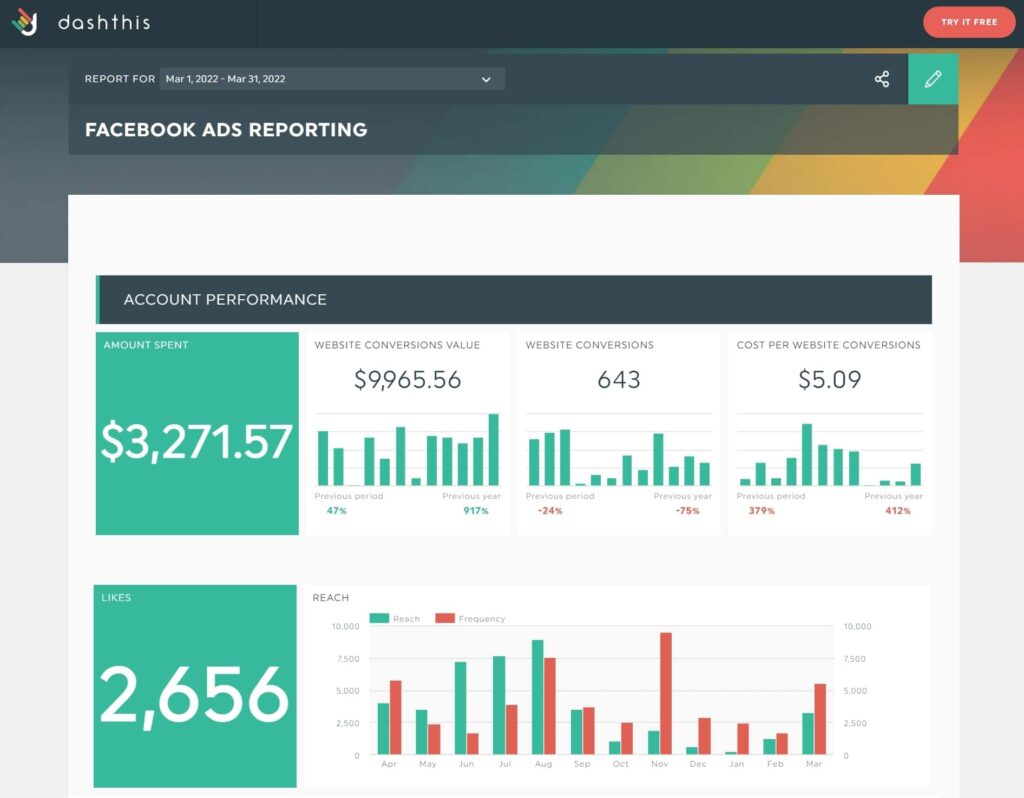Toggle the red Frequency legend swatch
1024x798 pixels.
tap(445, 618)
